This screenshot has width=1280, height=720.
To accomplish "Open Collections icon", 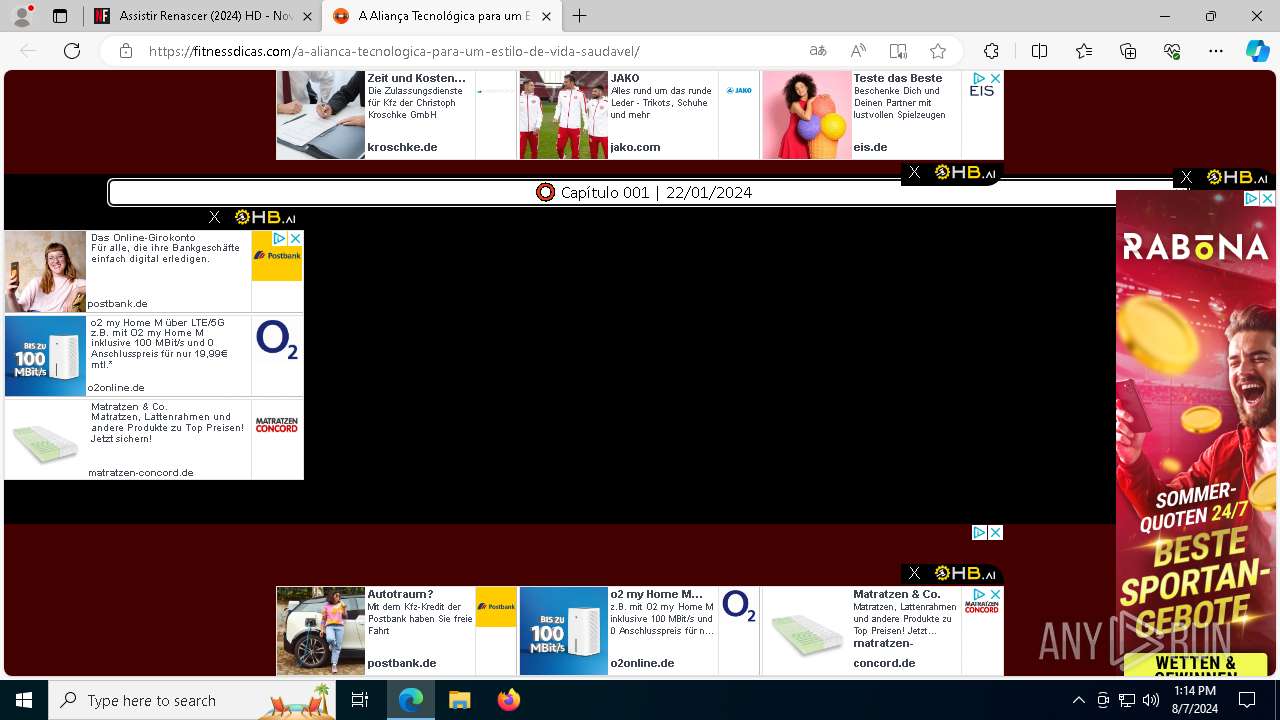I will (x=1128, y=51).
